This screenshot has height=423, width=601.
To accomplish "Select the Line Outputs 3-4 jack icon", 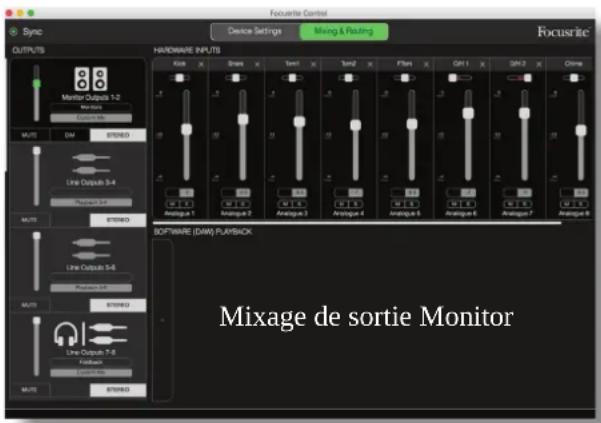I will (x=91, y=164).
